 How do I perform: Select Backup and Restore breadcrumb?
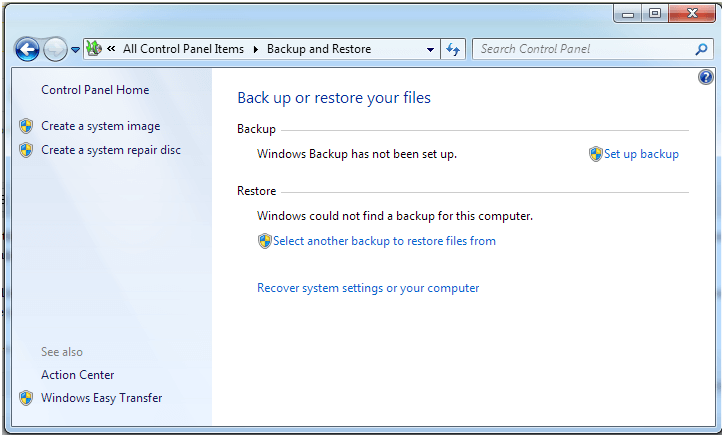(319, 49)
